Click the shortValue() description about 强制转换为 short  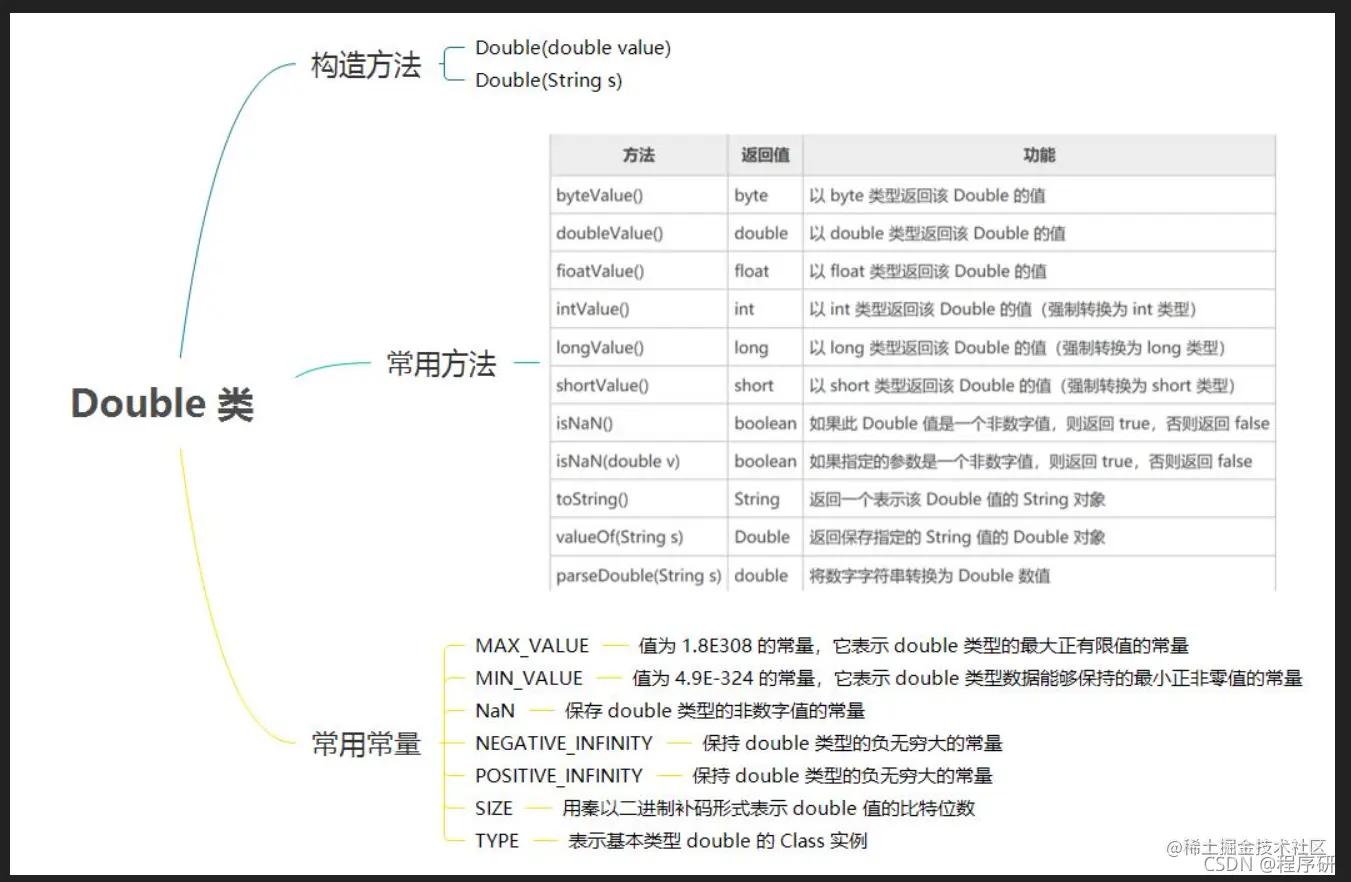[x=1023, y=385]
